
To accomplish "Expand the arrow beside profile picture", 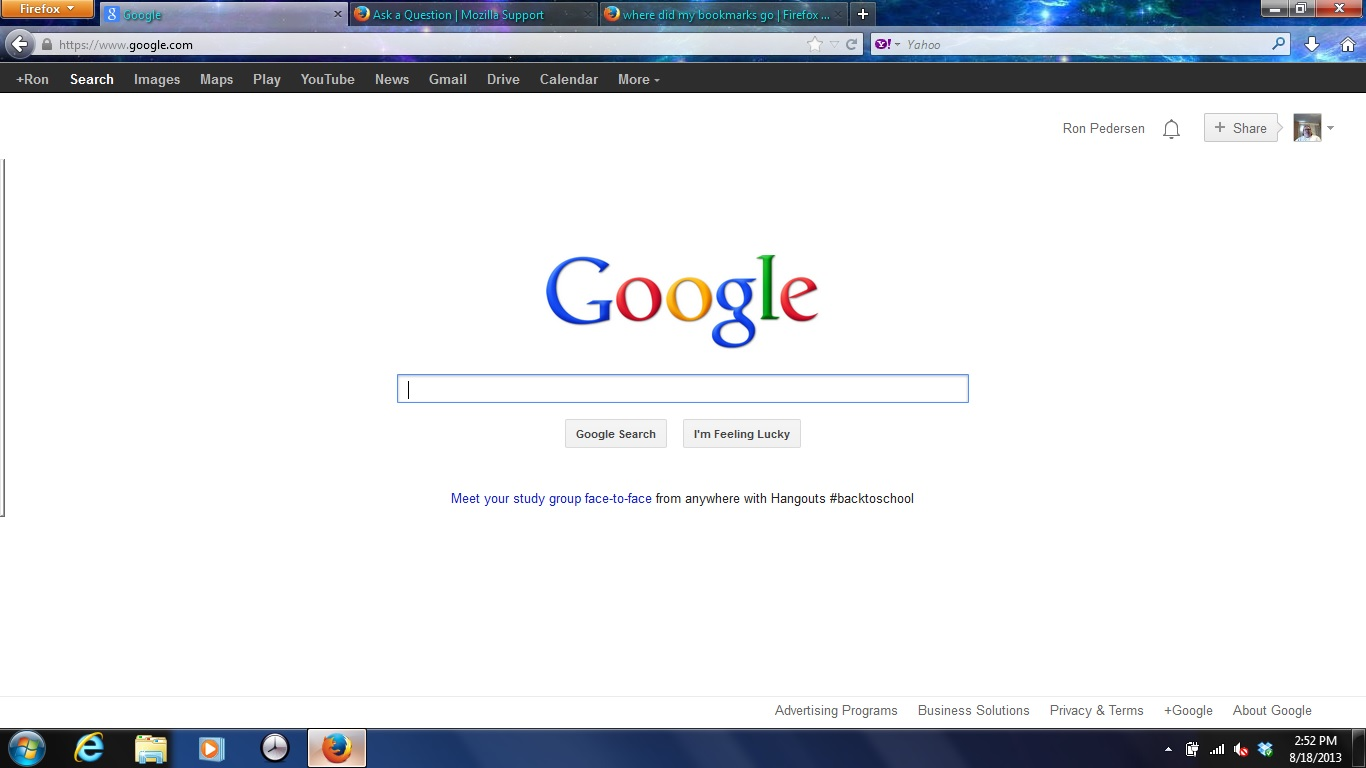I will point(1331,128).
